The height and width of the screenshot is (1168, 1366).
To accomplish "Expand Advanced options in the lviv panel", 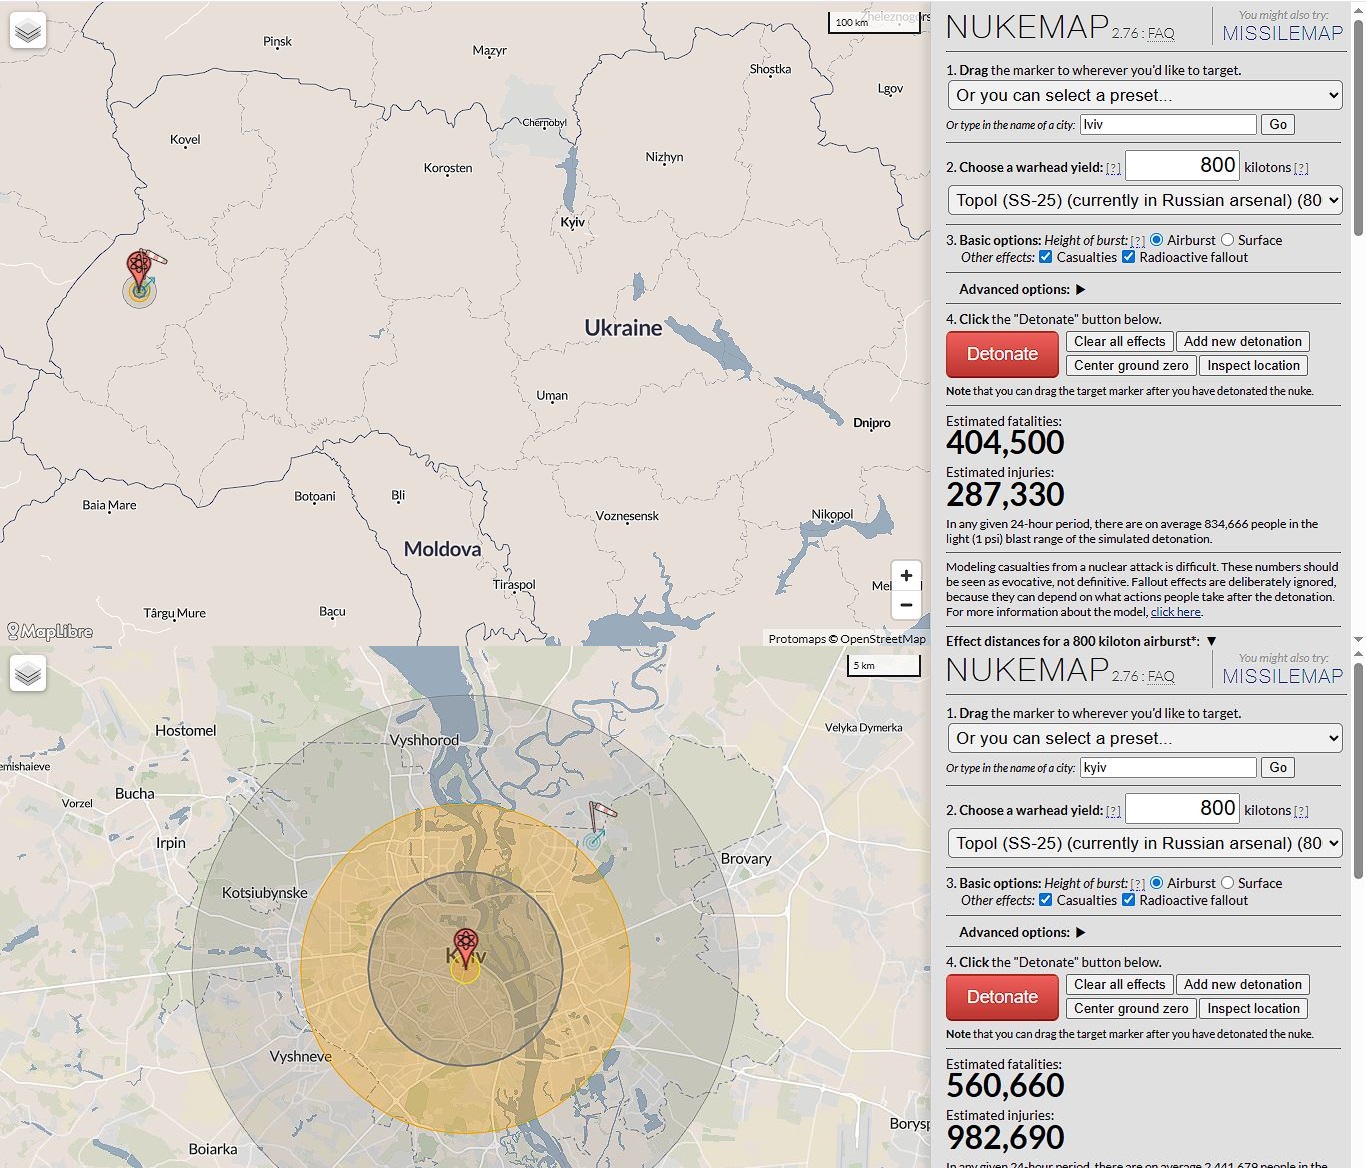I will coord(1022,289).
